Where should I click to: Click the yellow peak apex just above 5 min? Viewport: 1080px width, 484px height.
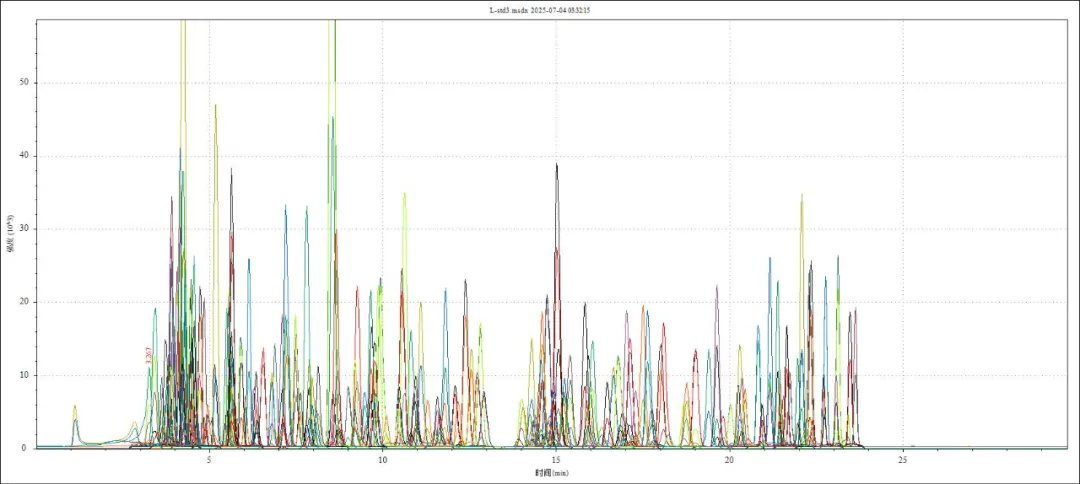(215, 105)
